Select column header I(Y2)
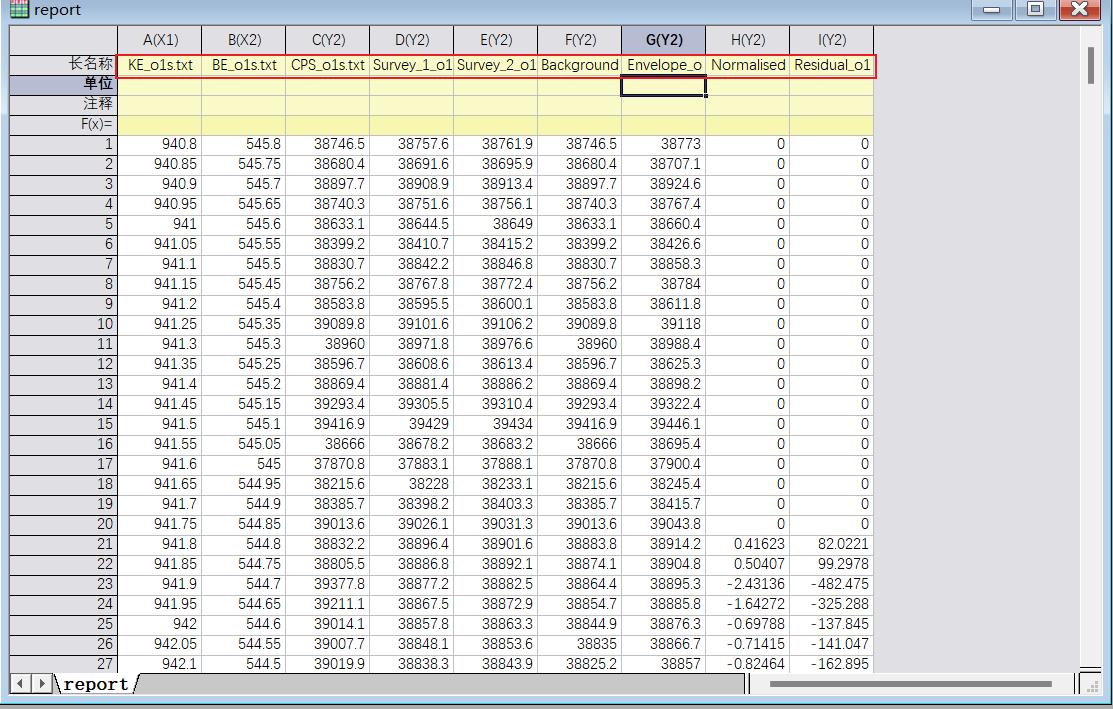 (x=831, y=40)
